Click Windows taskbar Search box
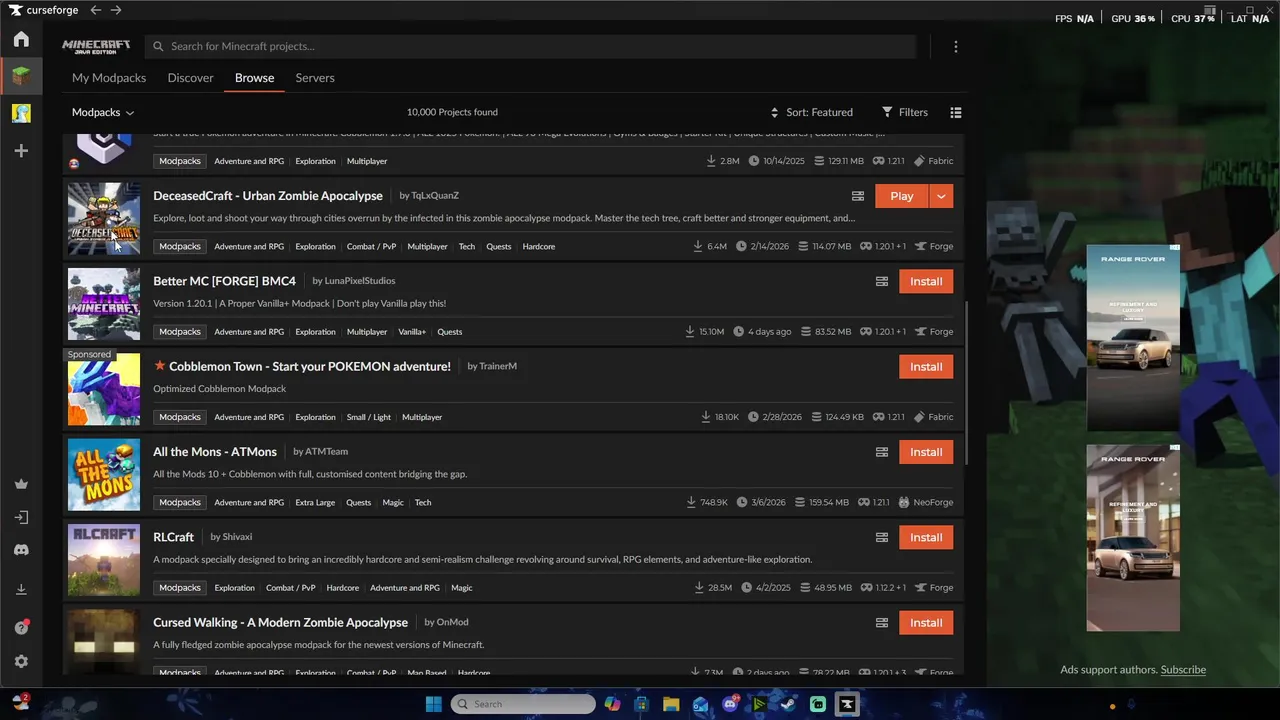 (x=522, y=704)
